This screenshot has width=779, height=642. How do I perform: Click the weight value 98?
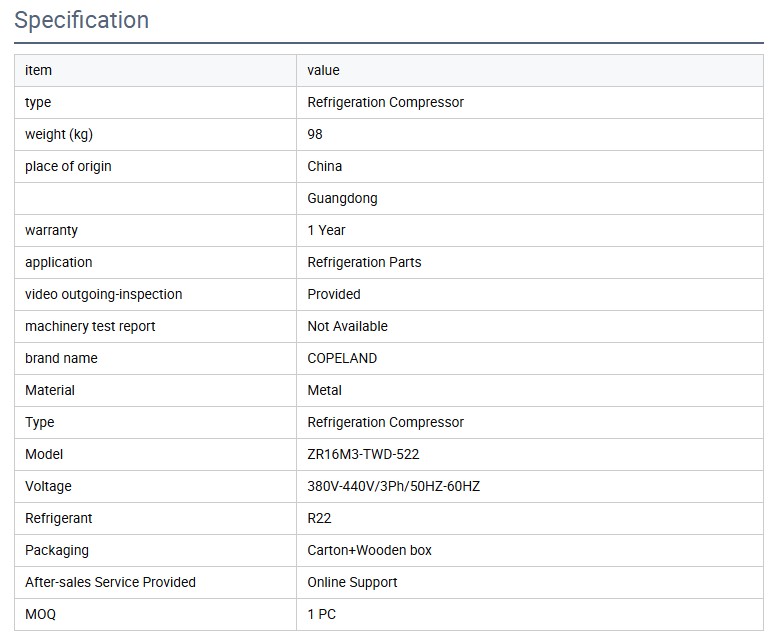[316, 134]
